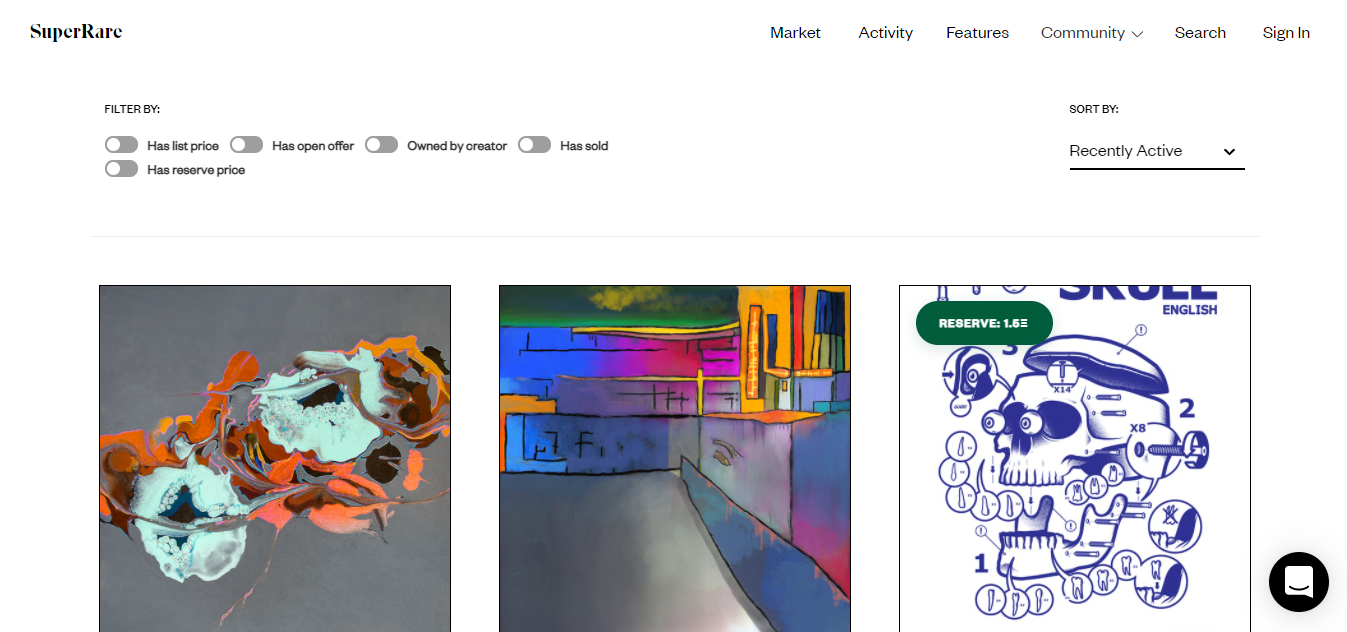Click the Community chevron arrow
The width and height of the screenshot is (1347, 632).
[1137, 34]
